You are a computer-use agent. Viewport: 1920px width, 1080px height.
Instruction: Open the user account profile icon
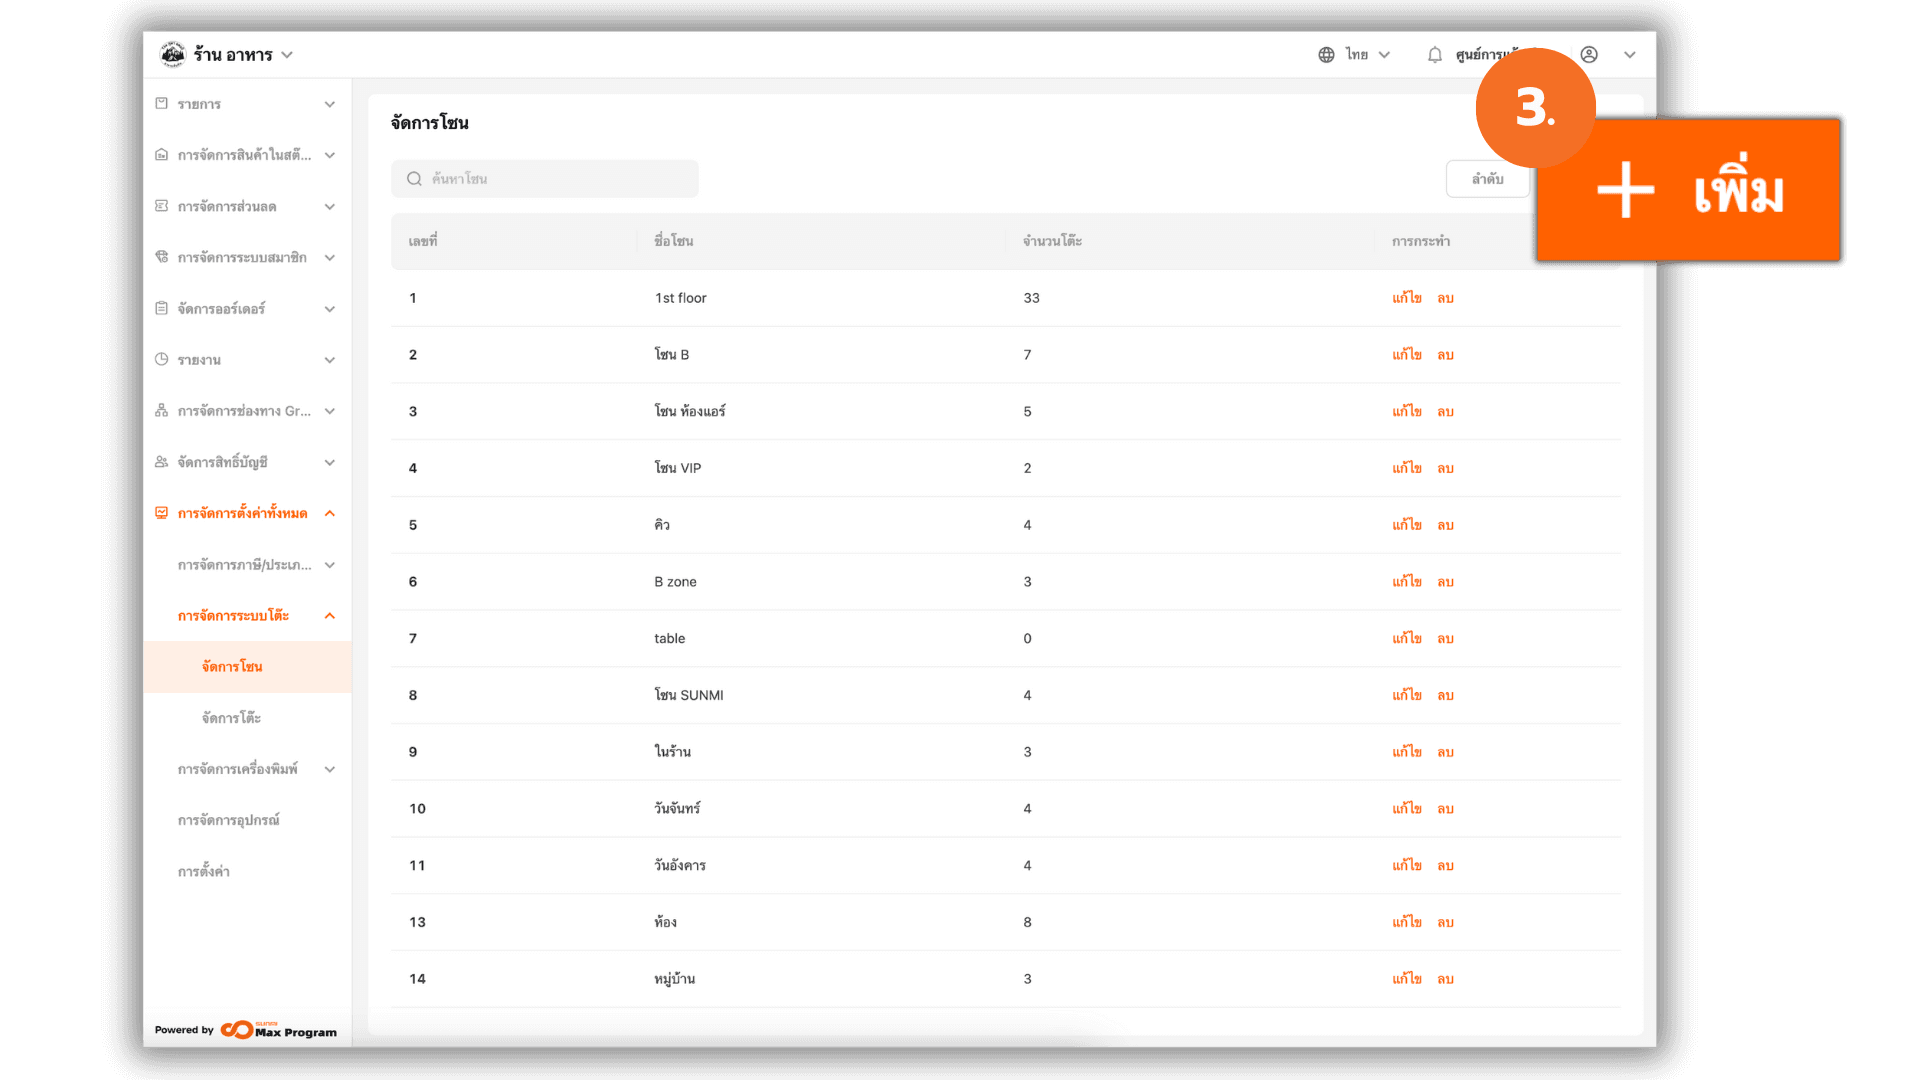1589,55
